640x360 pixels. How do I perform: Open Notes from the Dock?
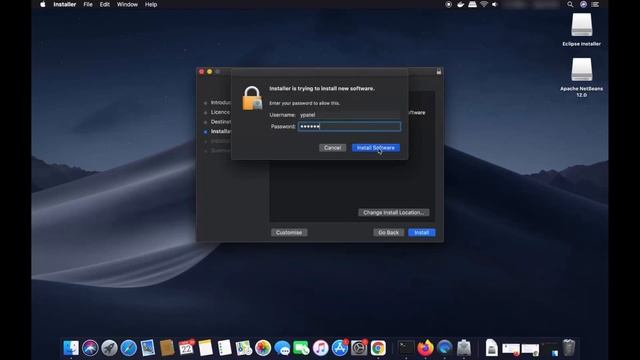click(x=205, y=348)
